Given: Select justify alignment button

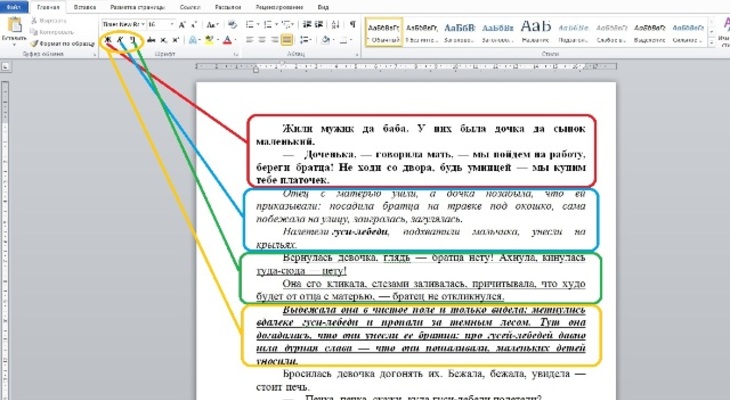Looking at the screenshot, I should [x=287, y=41].
